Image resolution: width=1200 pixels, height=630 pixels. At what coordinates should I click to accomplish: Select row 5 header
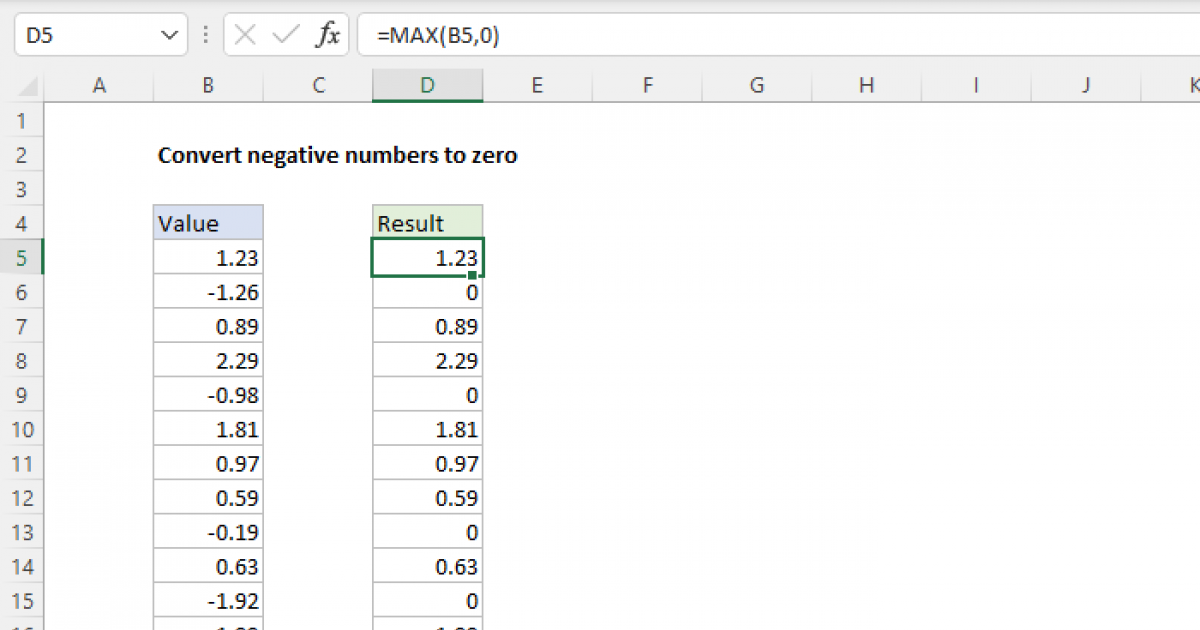click(22, 258)
